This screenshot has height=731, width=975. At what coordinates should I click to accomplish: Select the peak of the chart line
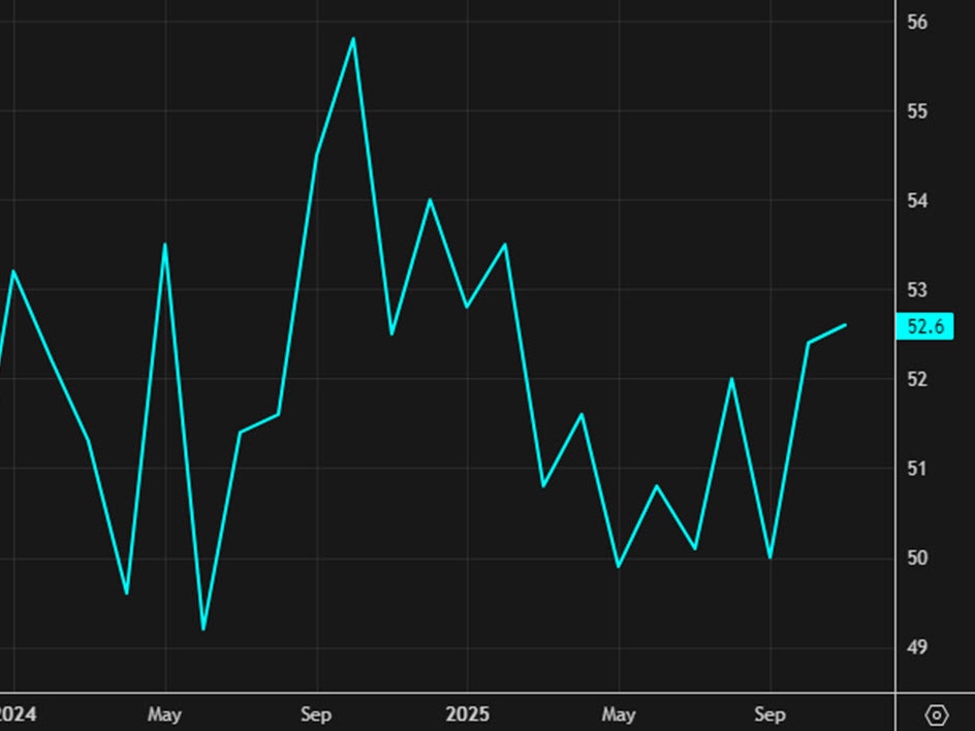tap(353, 38)
